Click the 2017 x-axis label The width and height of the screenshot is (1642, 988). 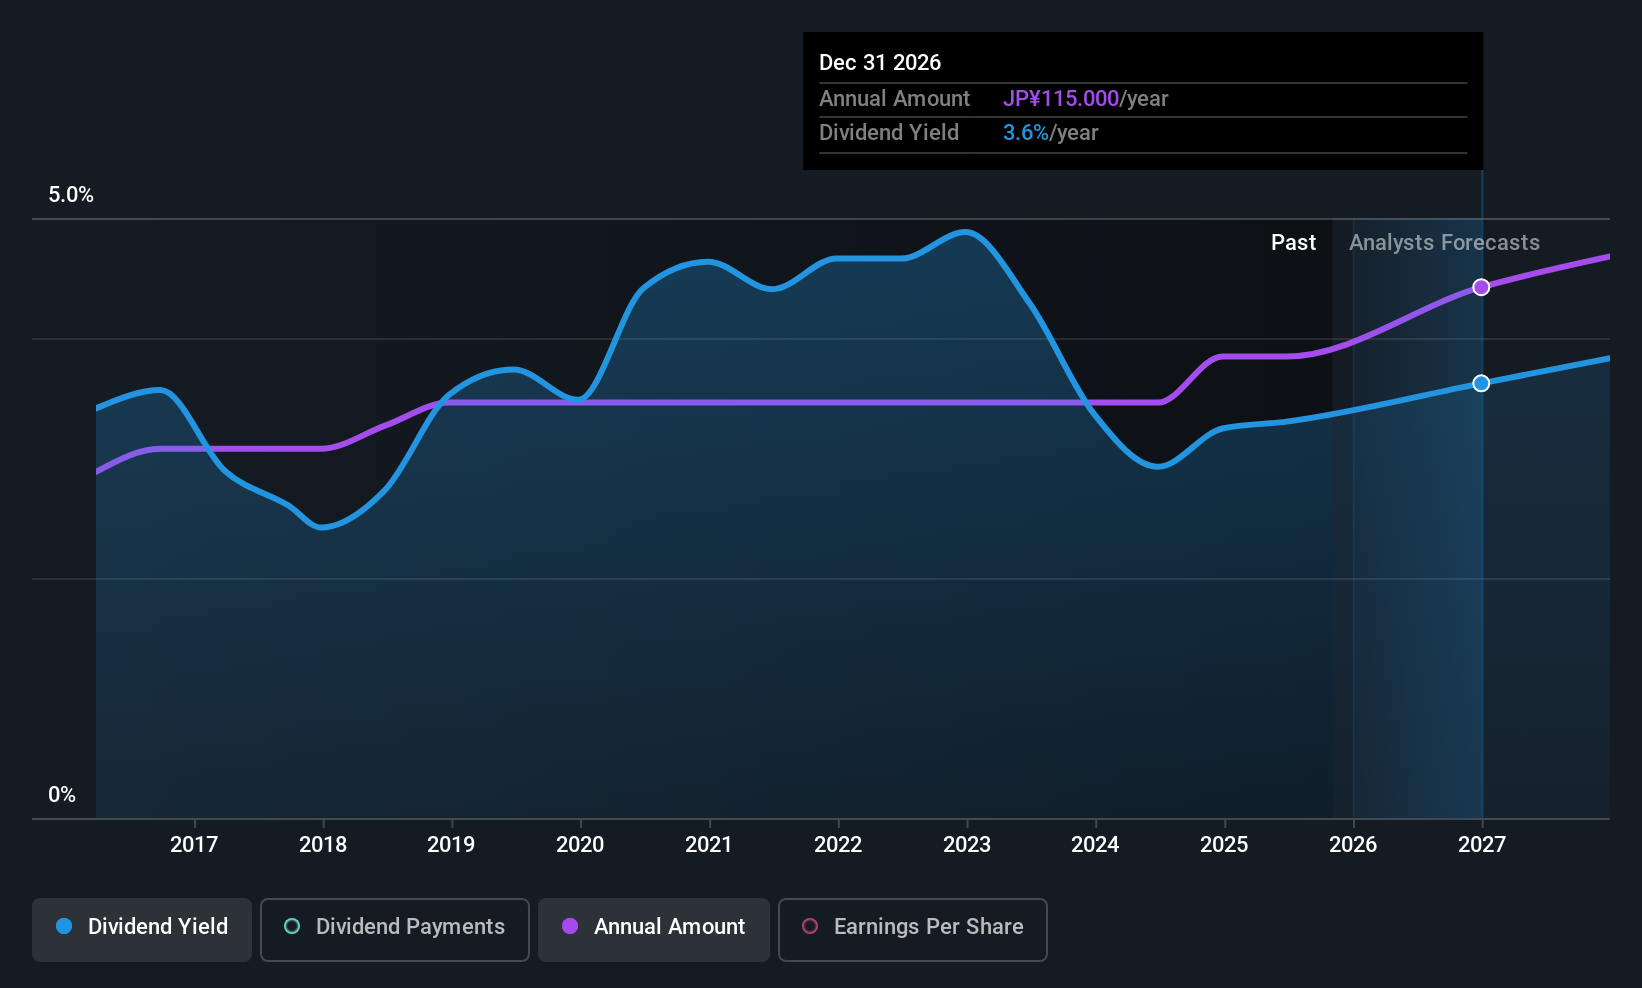point(194,844)
